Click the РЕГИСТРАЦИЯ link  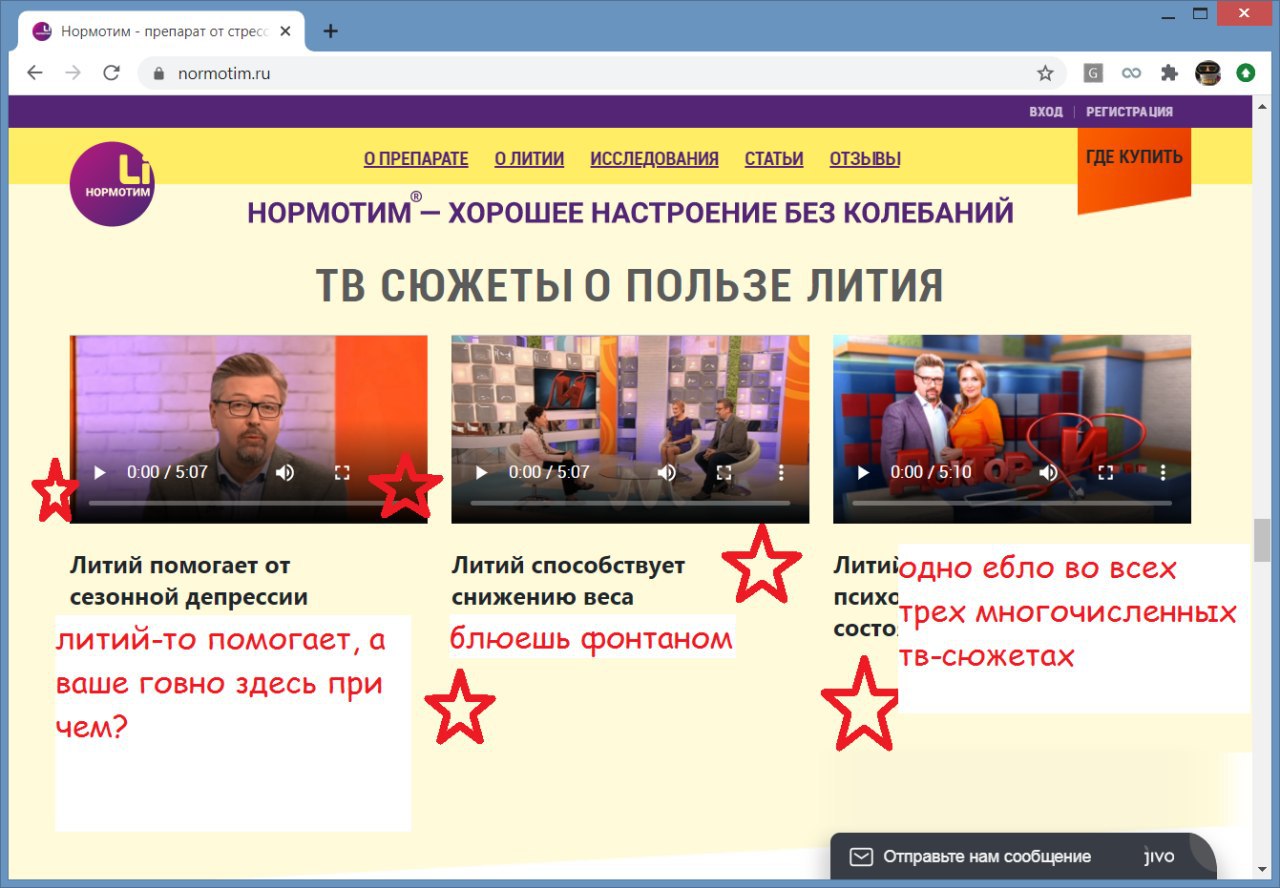1129,111
